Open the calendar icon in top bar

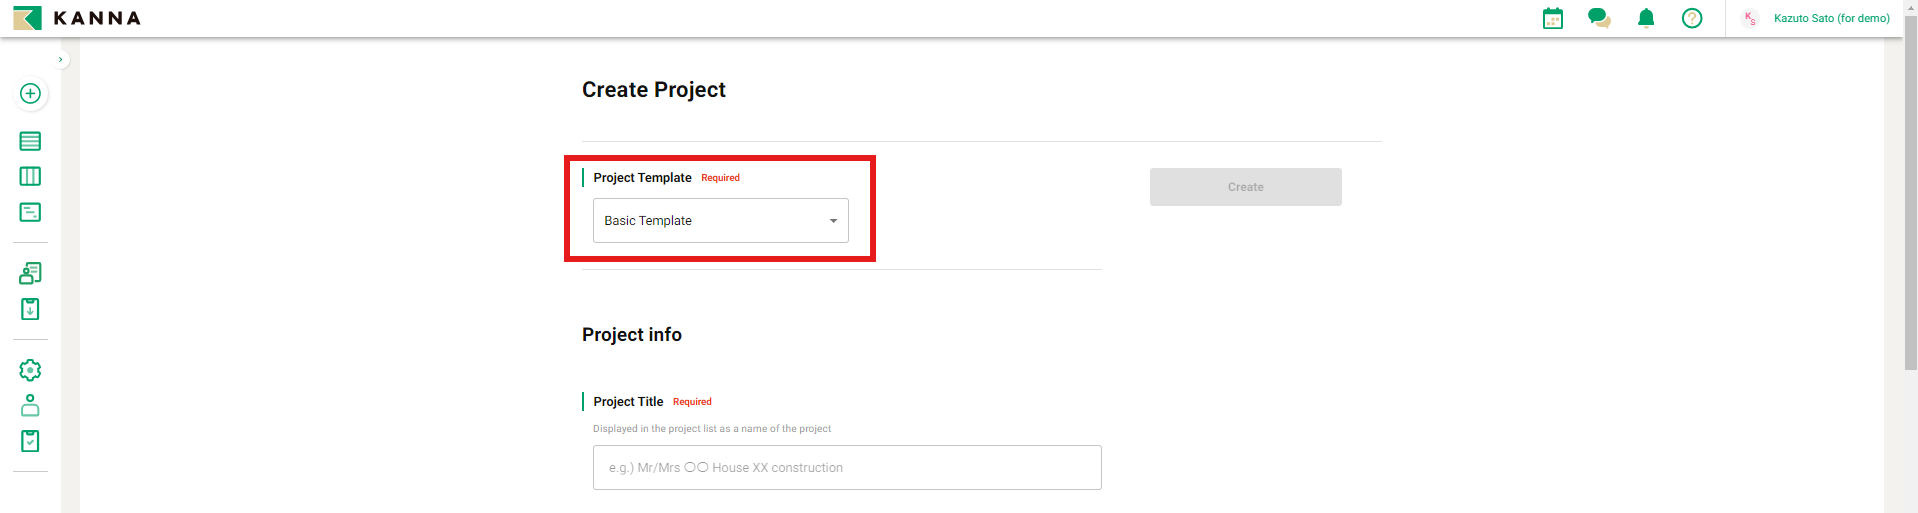tap(1552, 18)
